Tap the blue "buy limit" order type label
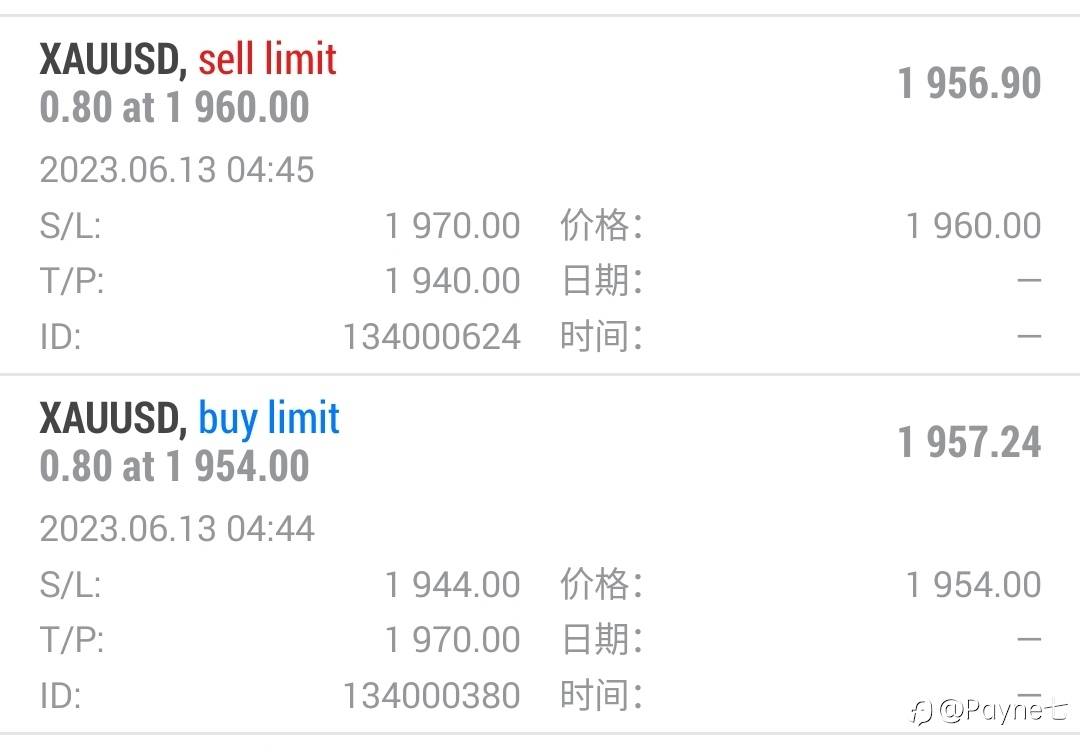The image size is (1080, 756). (269, 419)
